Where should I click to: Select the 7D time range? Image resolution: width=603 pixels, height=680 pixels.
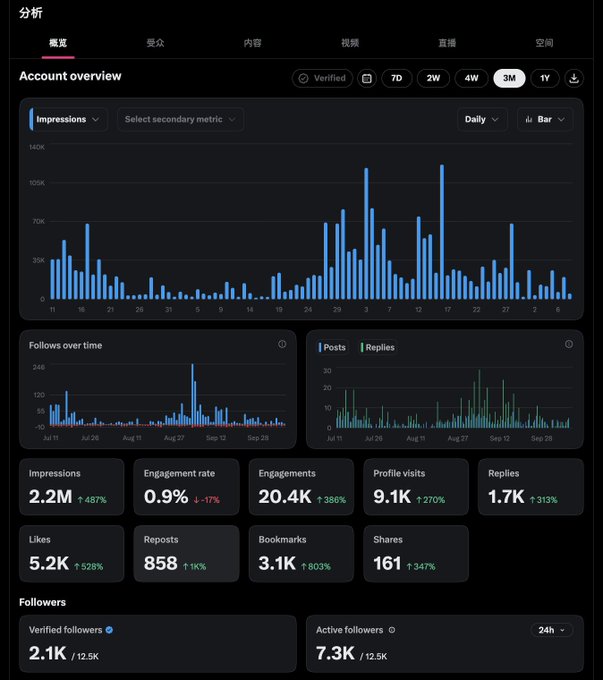coord(397,78)
